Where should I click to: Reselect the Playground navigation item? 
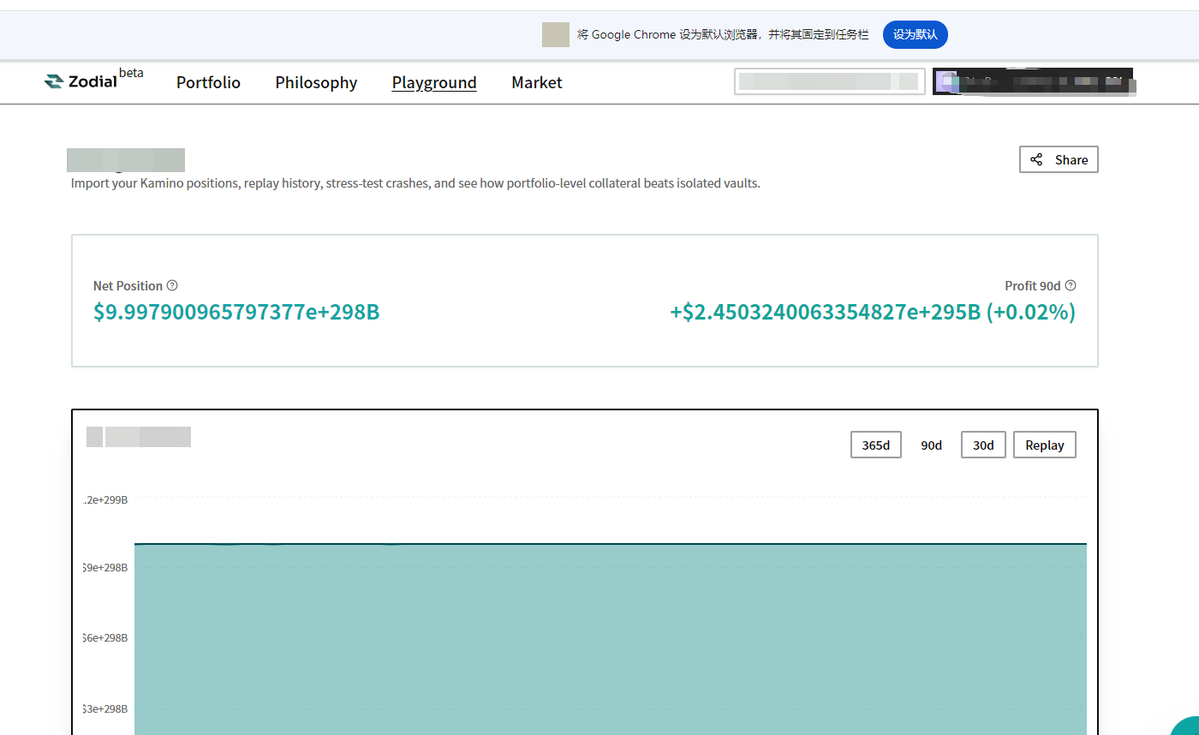click(x=434, y=82)
